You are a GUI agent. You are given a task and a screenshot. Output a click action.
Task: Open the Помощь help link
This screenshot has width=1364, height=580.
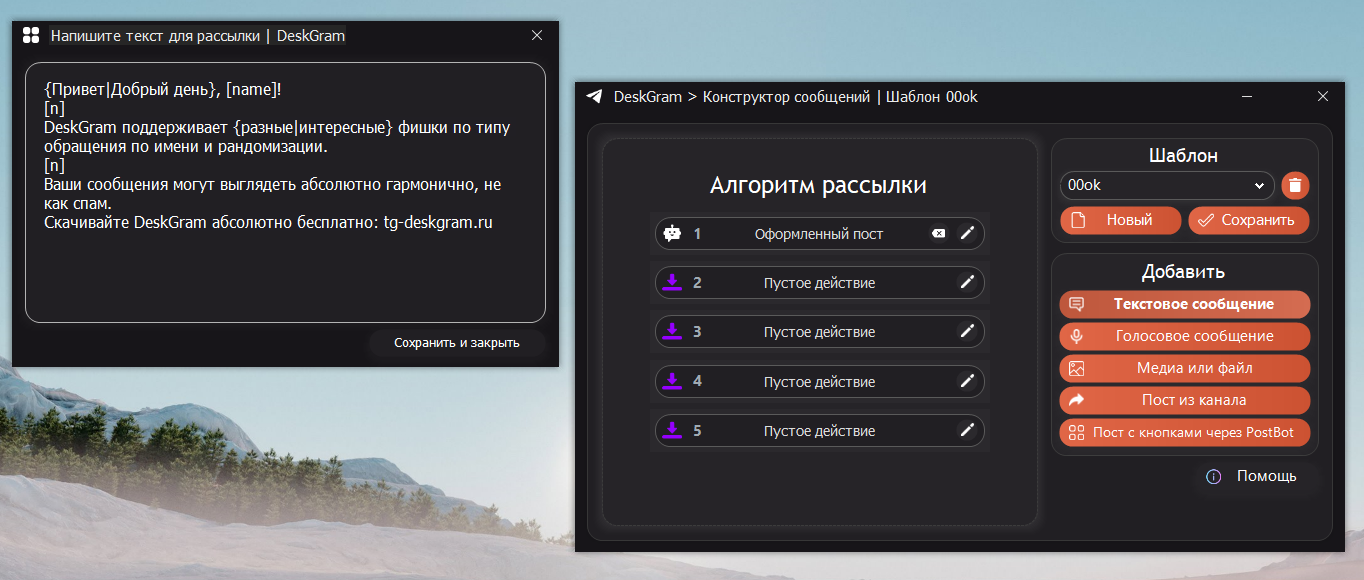click(1255, 476)
